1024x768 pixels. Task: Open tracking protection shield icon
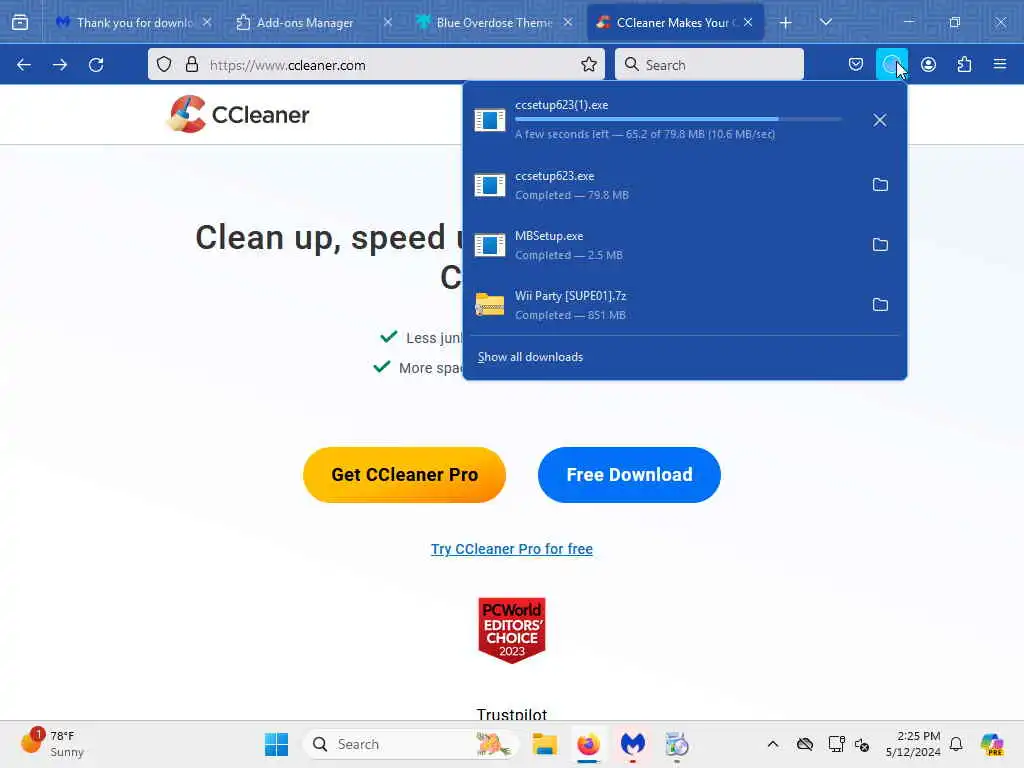tap(164, 64)
